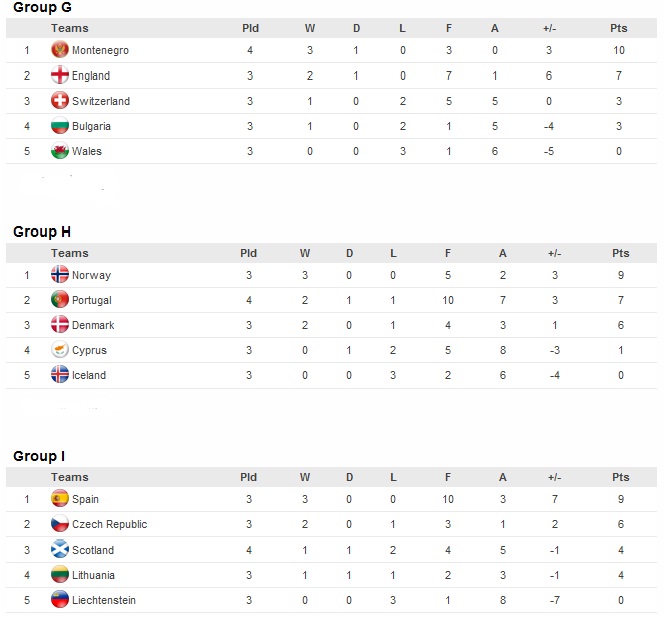Screen dimensions: 665x617
Task: Click the Iceland flag icon
Action: [x=60, y=374]
